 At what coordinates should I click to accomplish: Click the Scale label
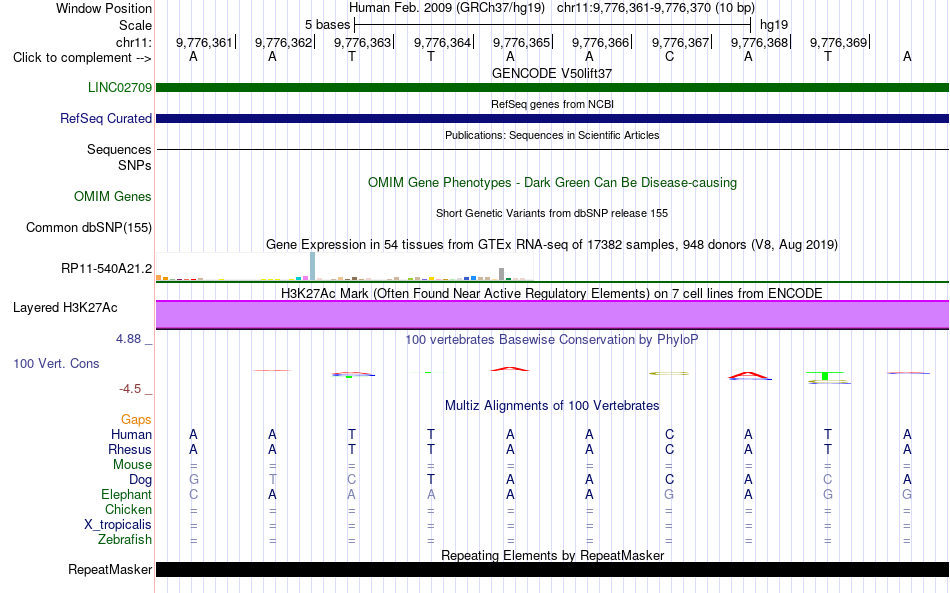[x=136, y=25]
